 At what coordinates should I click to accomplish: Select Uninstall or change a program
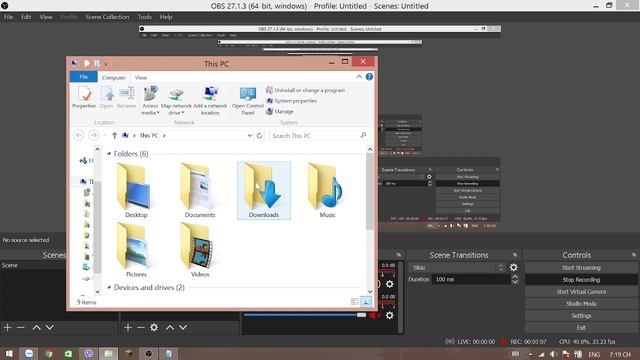pos(306,90)
